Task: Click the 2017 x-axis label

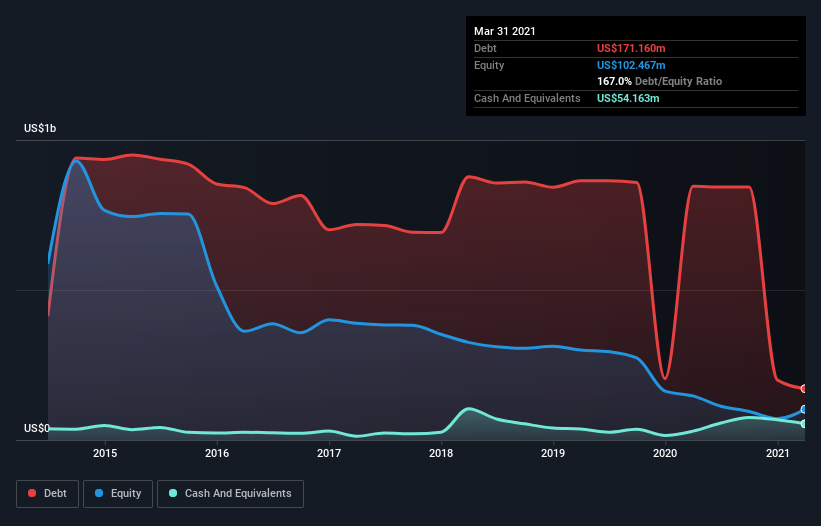Action: click(329, 453)
